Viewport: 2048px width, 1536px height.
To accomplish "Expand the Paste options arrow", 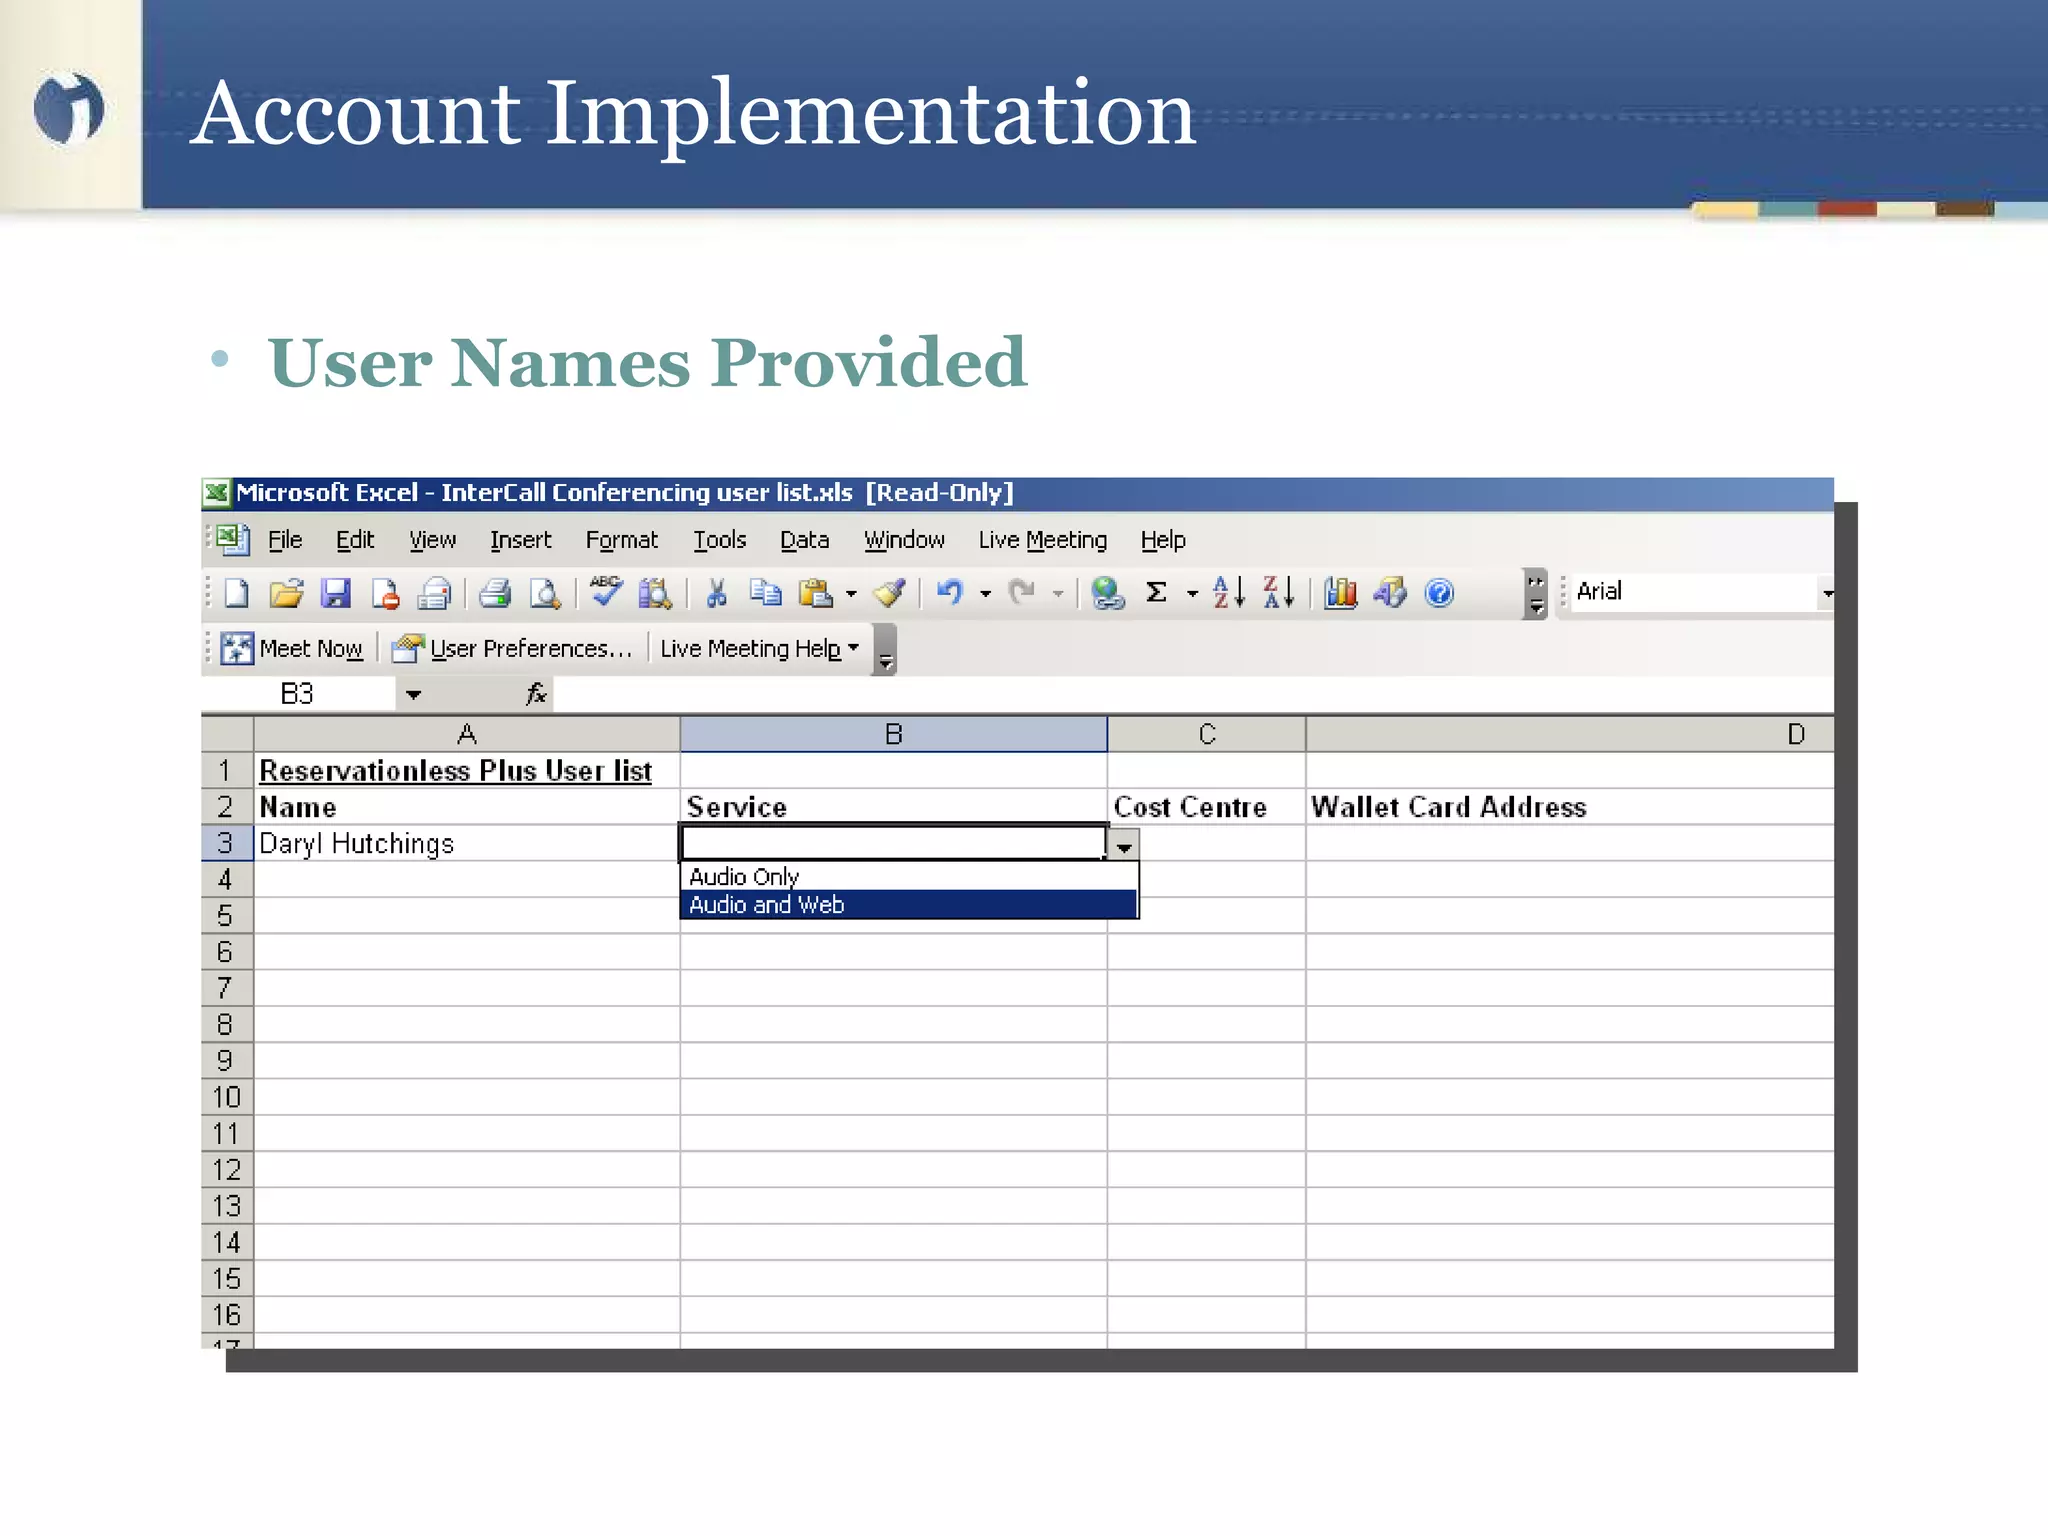I will (x=851, y=594).
